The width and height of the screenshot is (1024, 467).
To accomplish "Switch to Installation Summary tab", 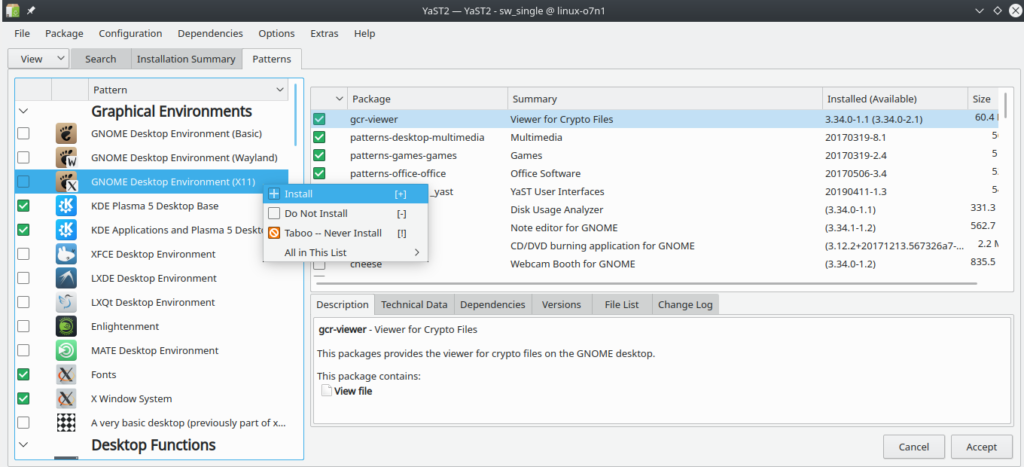I will click(186, 59).
